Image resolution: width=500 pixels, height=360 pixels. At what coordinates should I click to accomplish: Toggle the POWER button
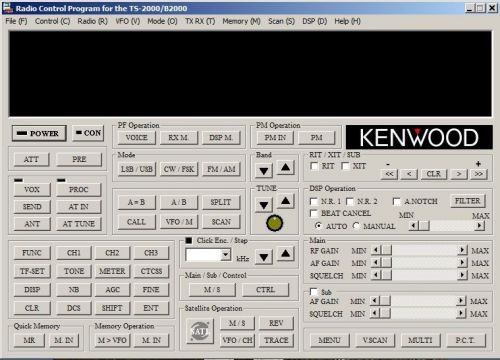point(39,133)
